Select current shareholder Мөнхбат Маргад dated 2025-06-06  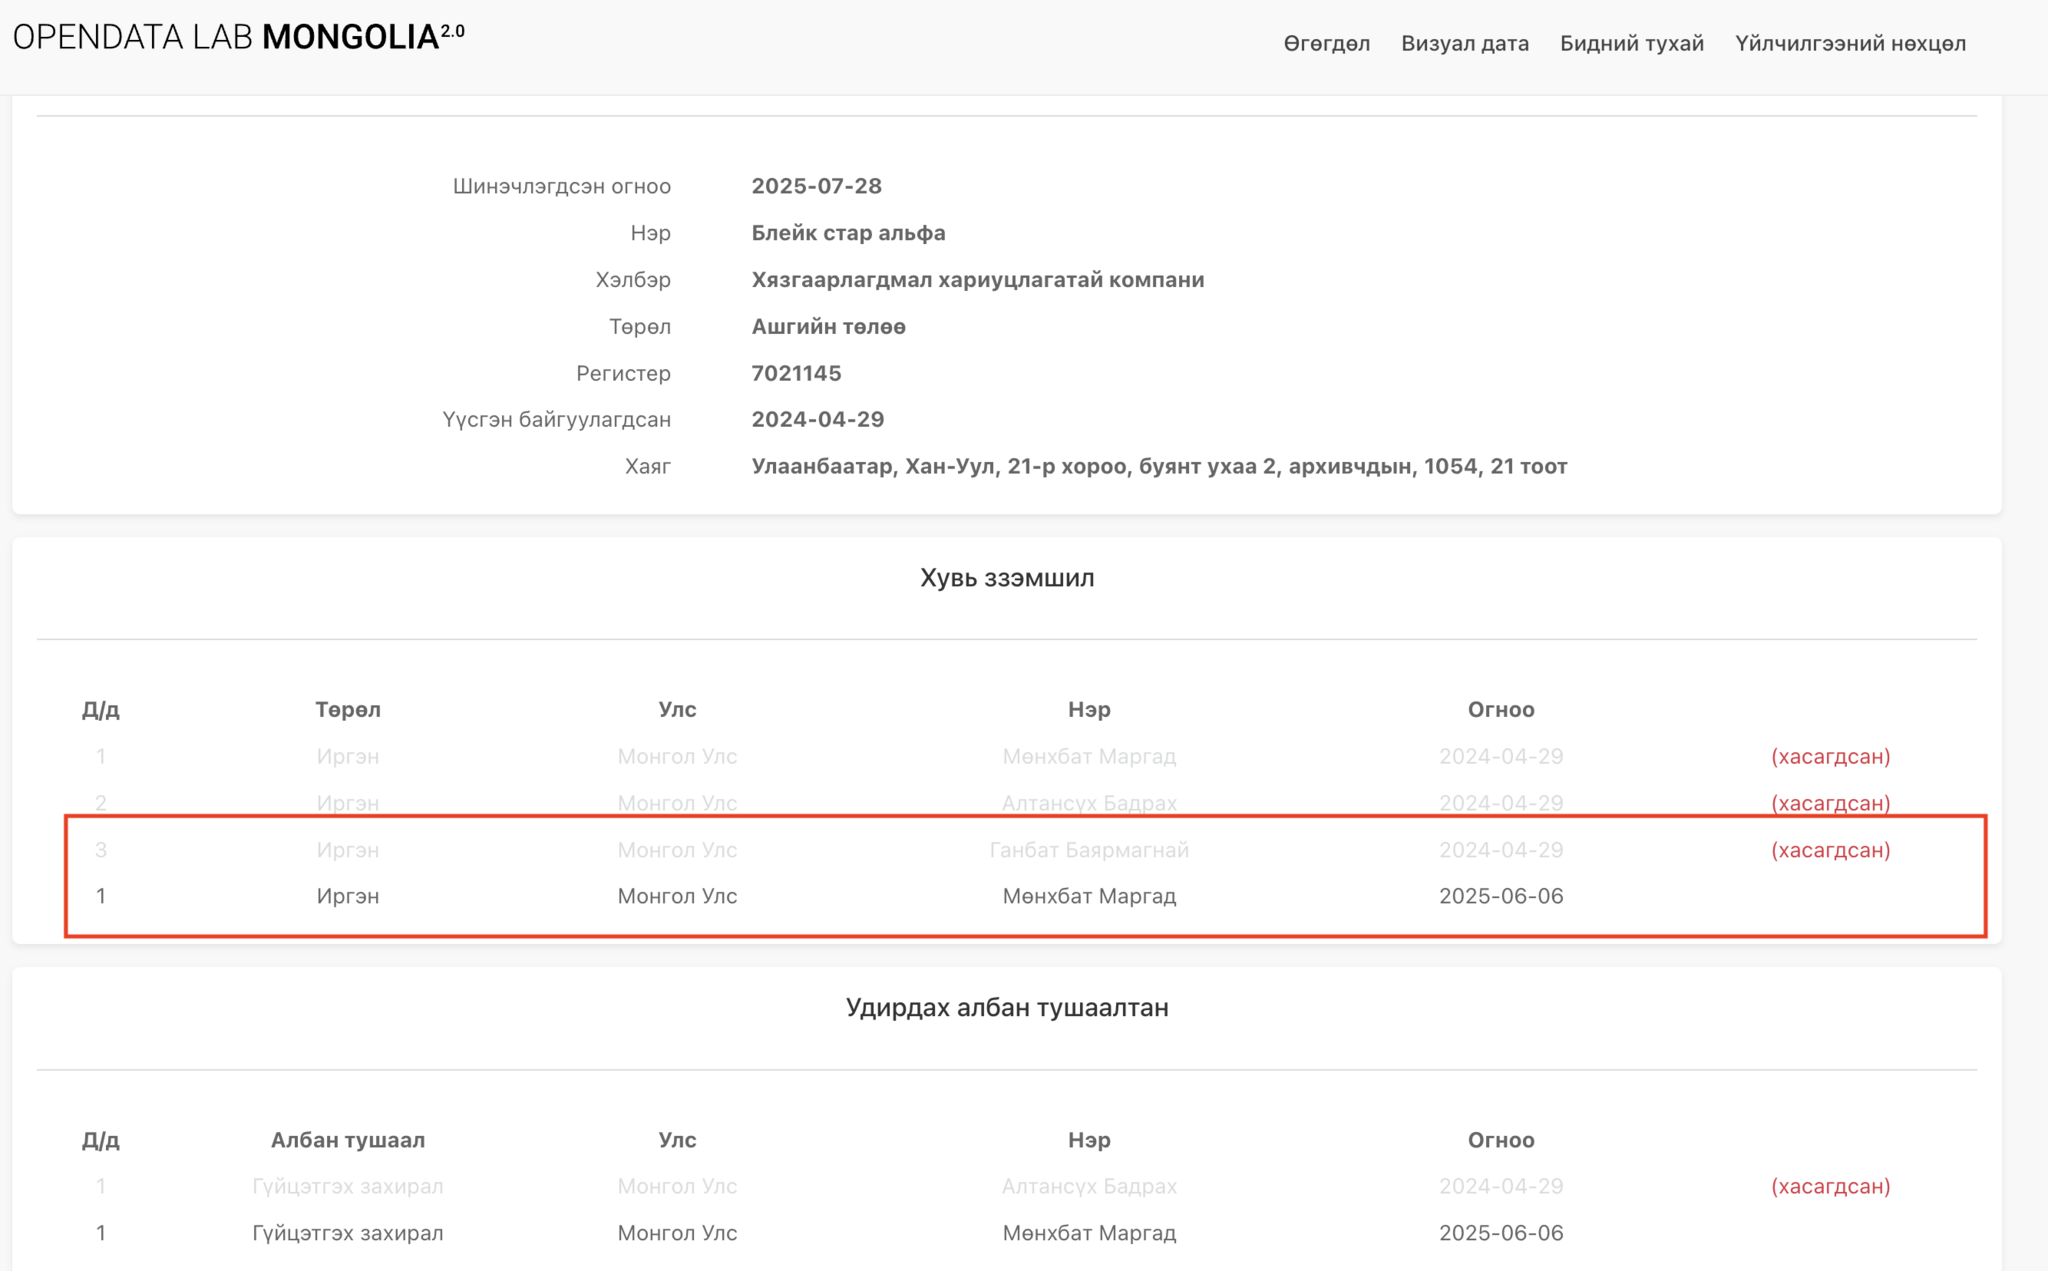[x=1088, y=896]
